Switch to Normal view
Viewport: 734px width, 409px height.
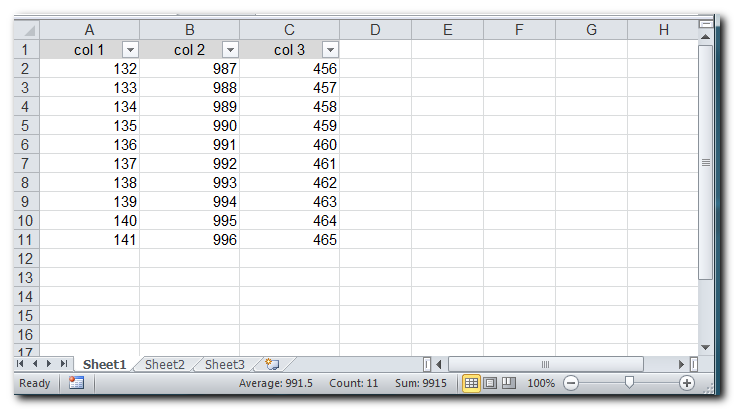pos(471,383)
